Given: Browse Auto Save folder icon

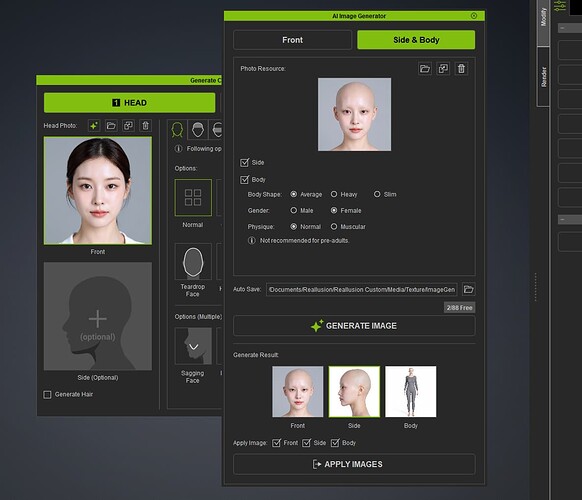Looking at the screenshot, I should [x=468, y=289].
